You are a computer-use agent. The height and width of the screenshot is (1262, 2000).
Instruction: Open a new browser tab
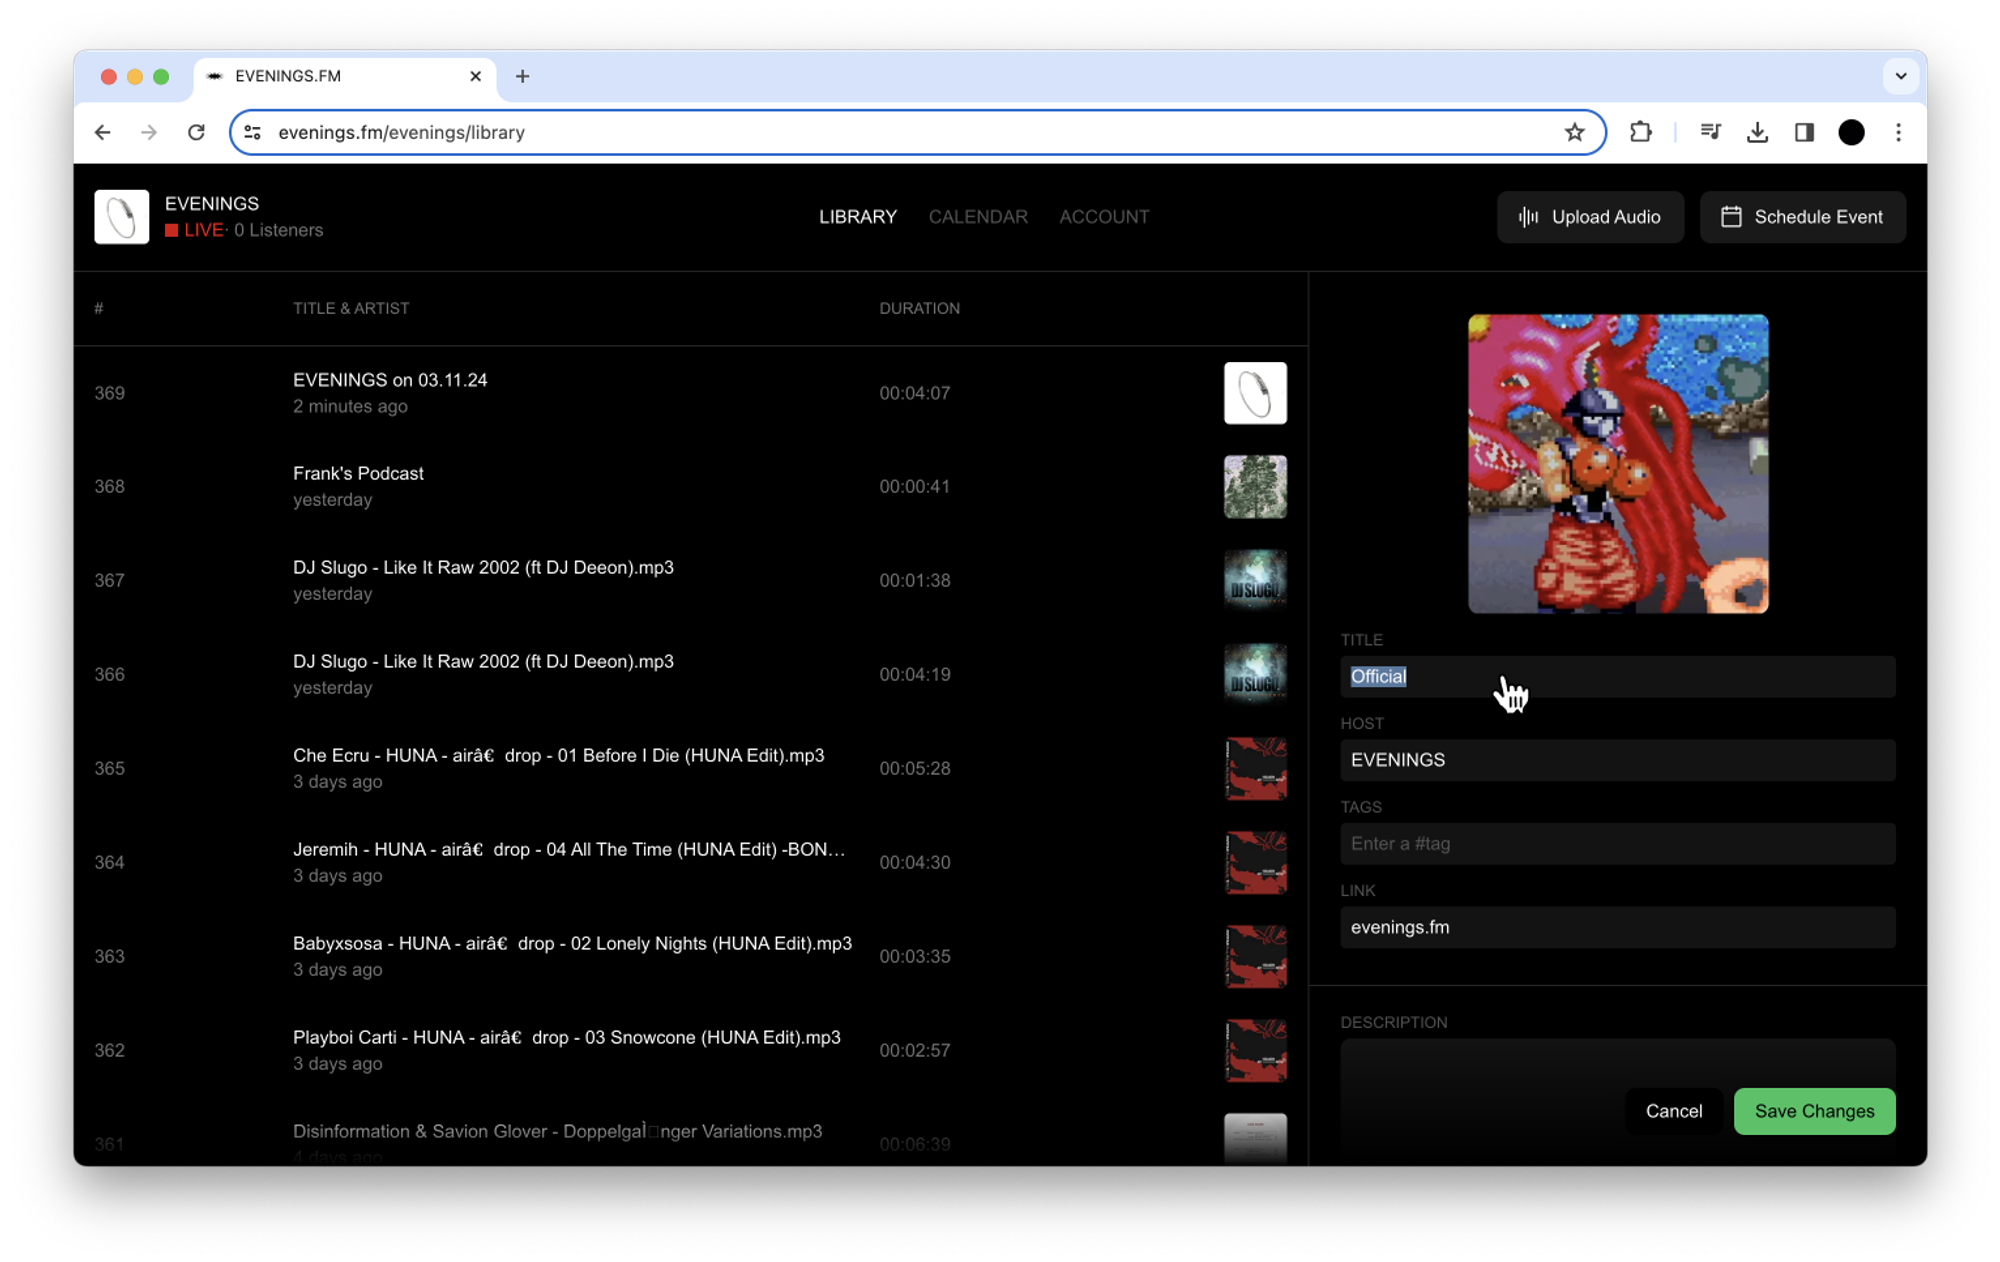point(522,76)
